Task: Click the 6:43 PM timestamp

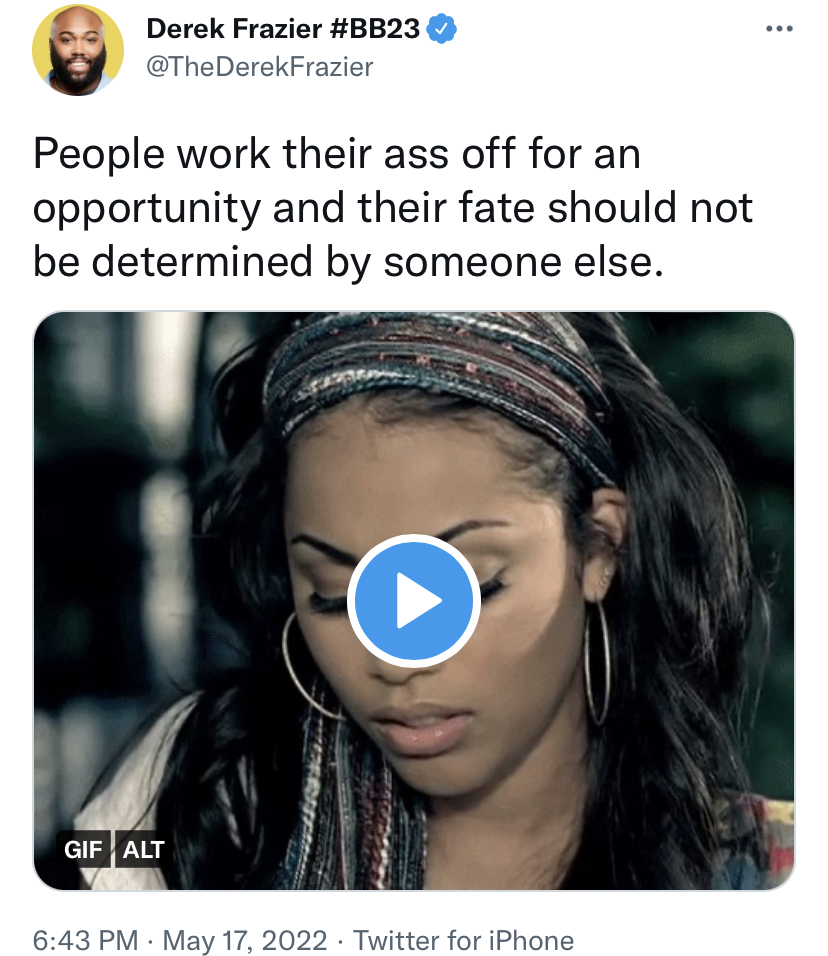Action: point(85,940)
